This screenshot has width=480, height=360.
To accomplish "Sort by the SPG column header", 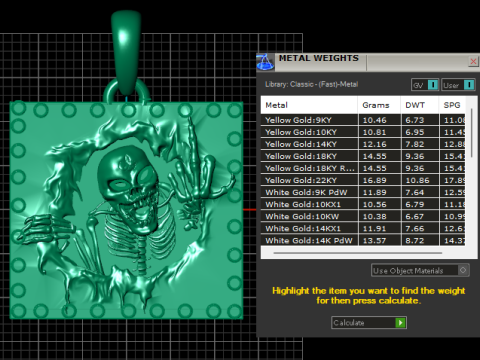I will coord(452,105).
